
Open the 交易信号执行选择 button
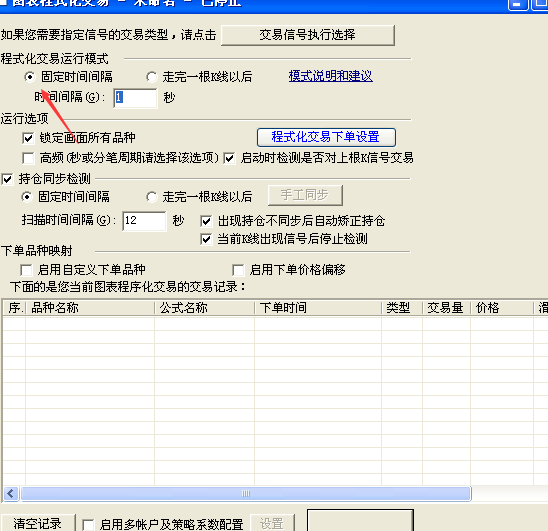point(308,35)
